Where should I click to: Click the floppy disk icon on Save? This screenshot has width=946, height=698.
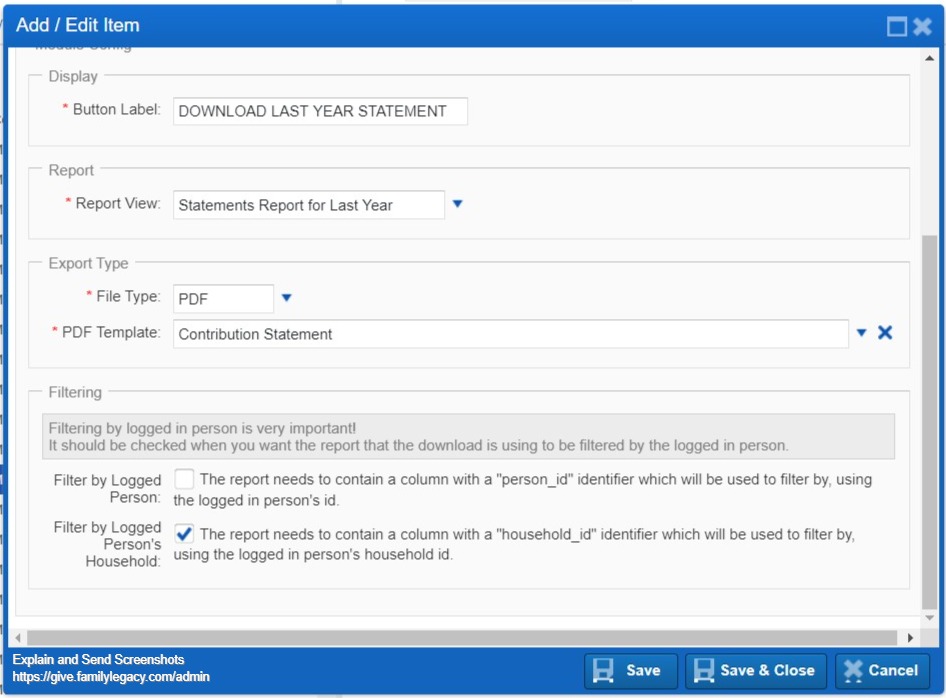pyautogui.click(x=603, y=670)
